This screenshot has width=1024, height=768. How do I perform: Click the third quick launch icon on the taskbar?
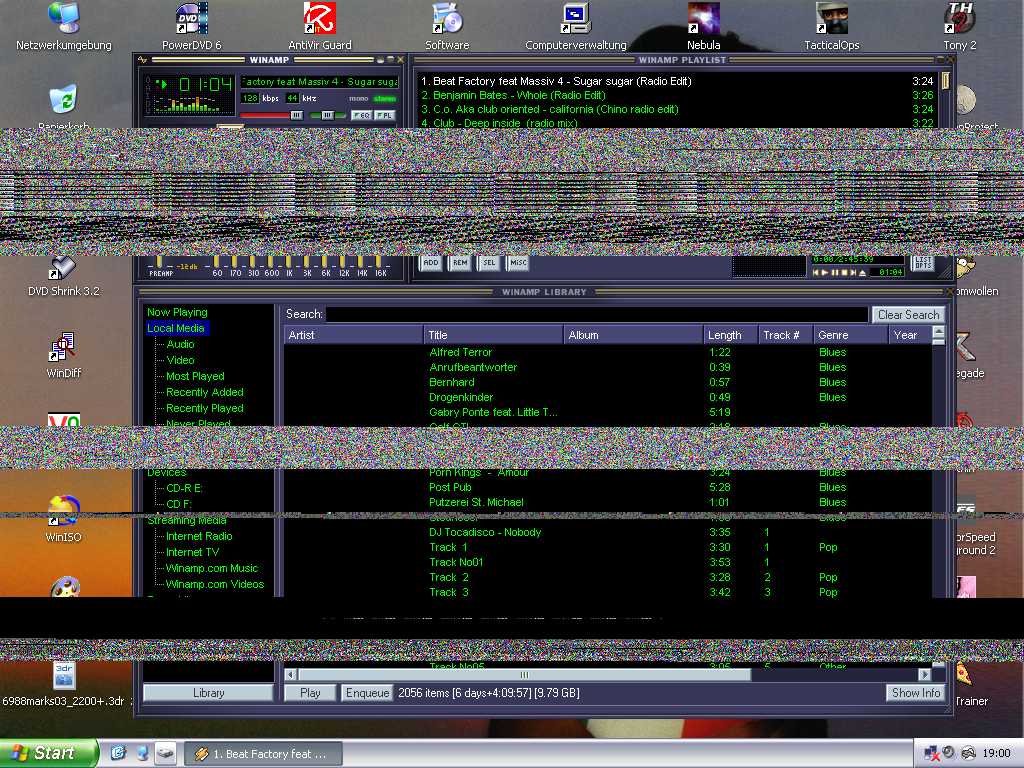click(x=166, y=753)
